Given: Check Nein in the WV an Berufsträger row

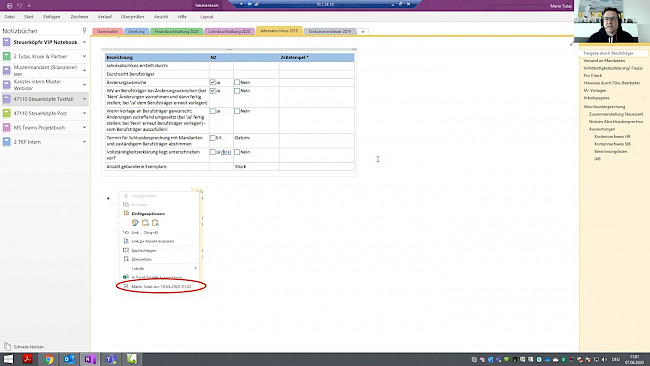Looking at the screenshot, I should pyautogui.click(x=237, y=90).
